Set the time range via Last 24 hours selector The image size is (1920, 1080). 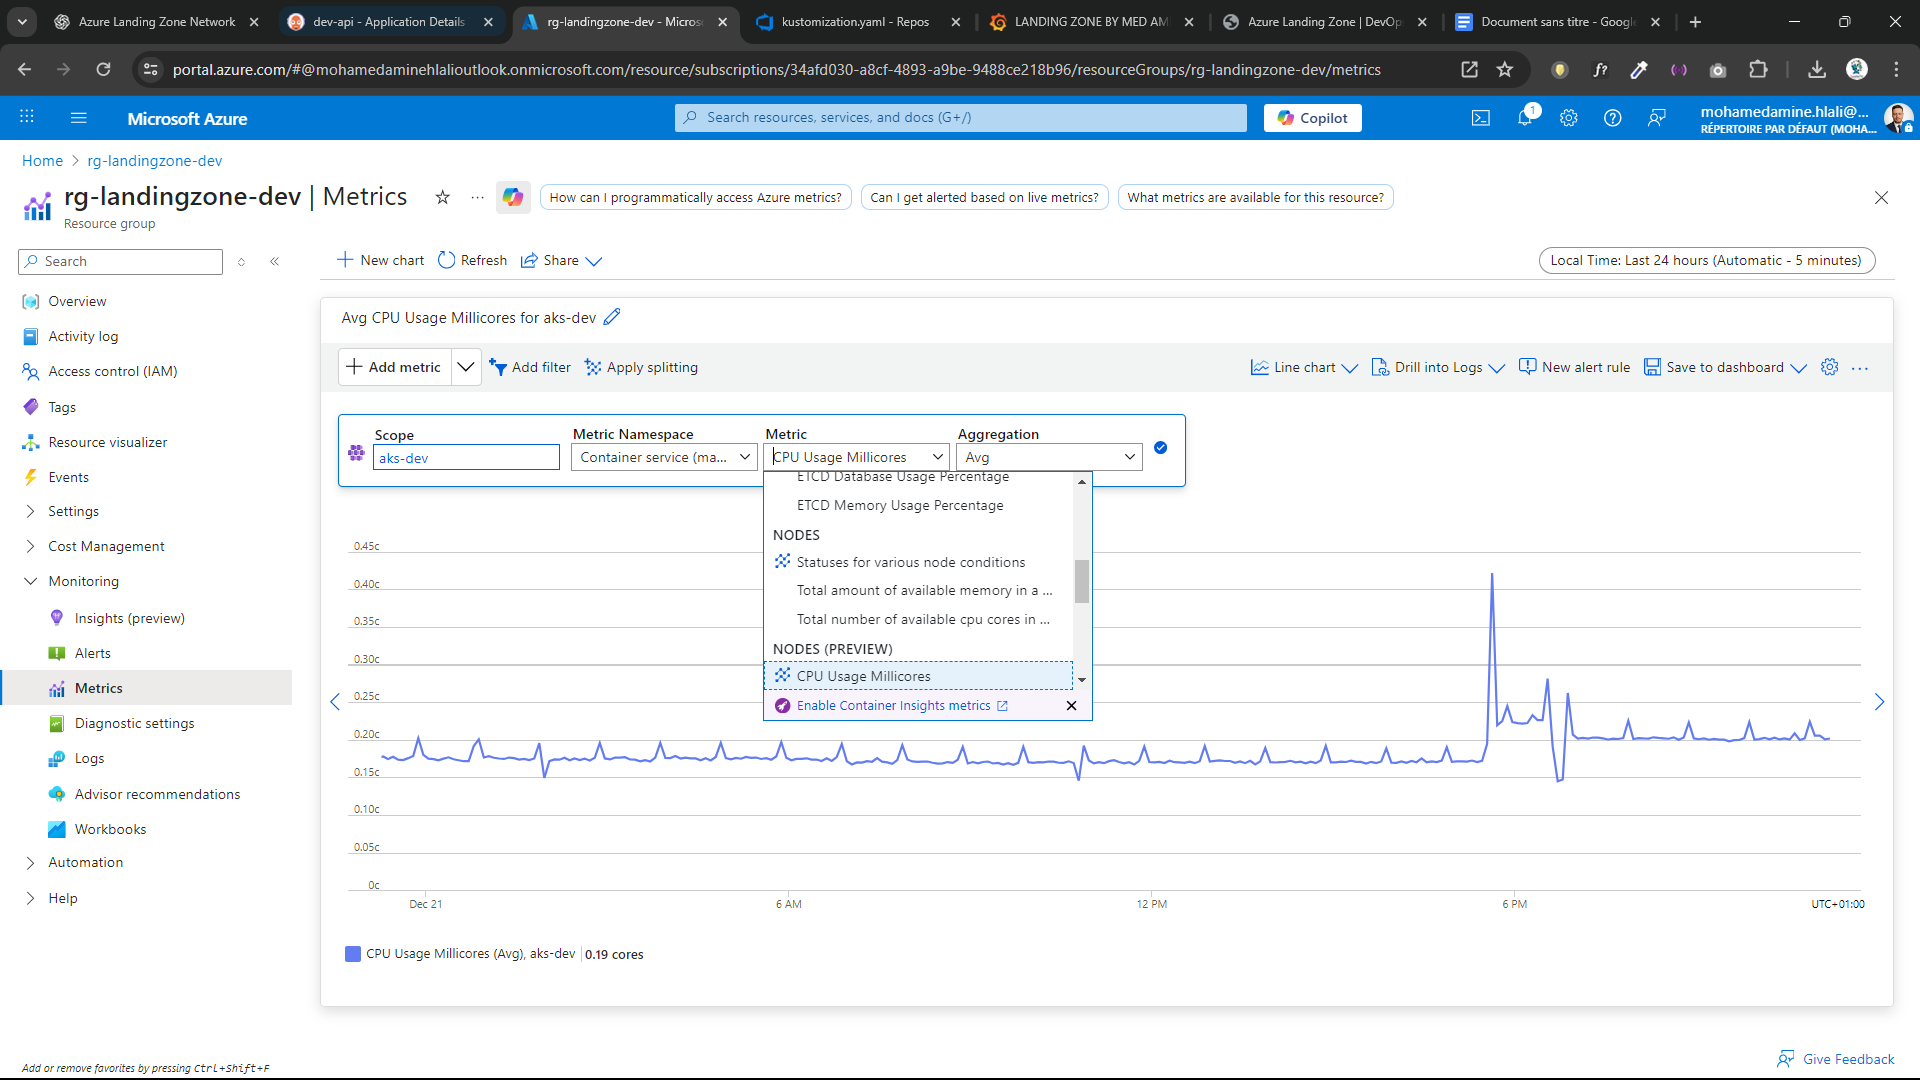[1705, 260]
